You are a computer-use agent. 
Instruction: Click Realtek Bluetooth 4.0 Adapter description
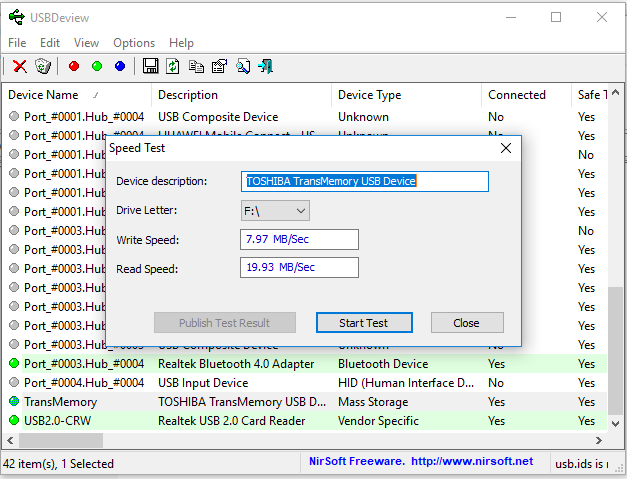tap(236, 364)
